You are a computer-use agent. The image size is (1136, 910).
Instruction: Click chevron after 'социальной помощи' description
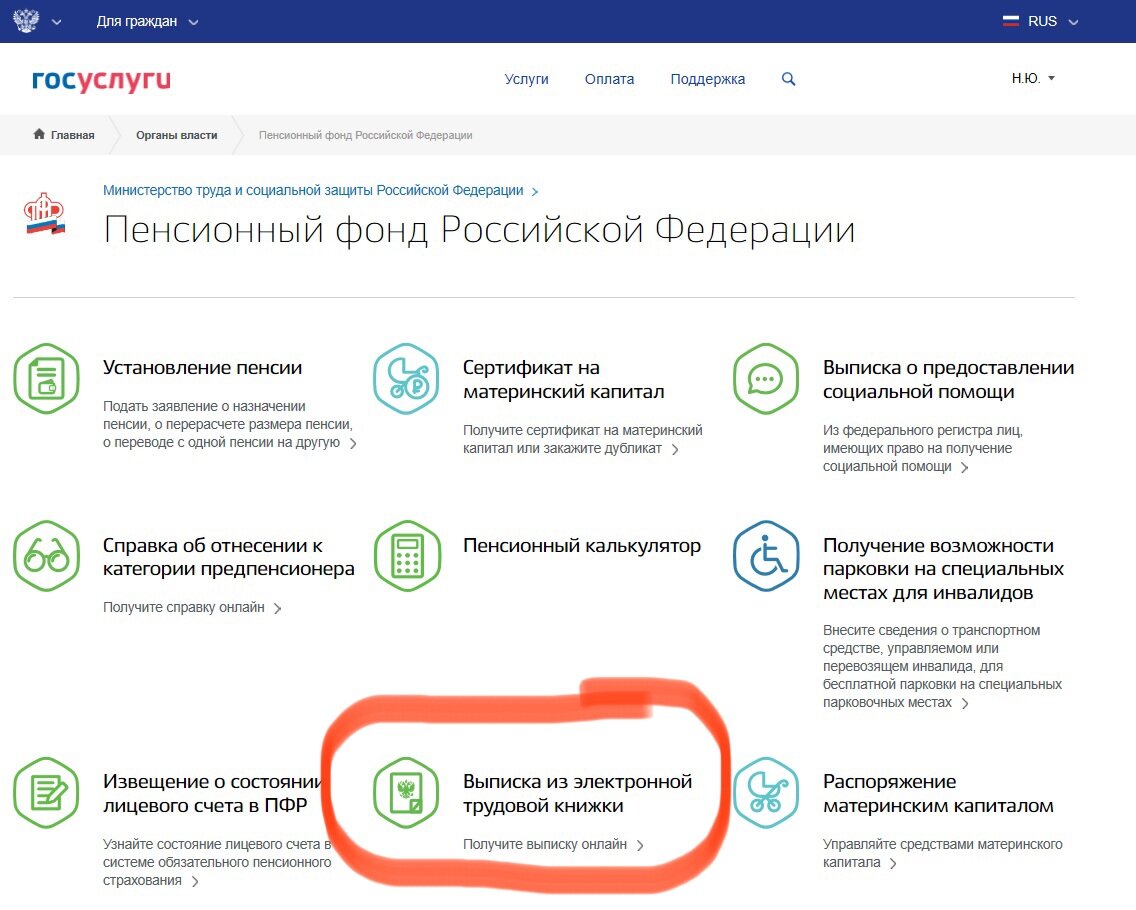click(964, 468)
